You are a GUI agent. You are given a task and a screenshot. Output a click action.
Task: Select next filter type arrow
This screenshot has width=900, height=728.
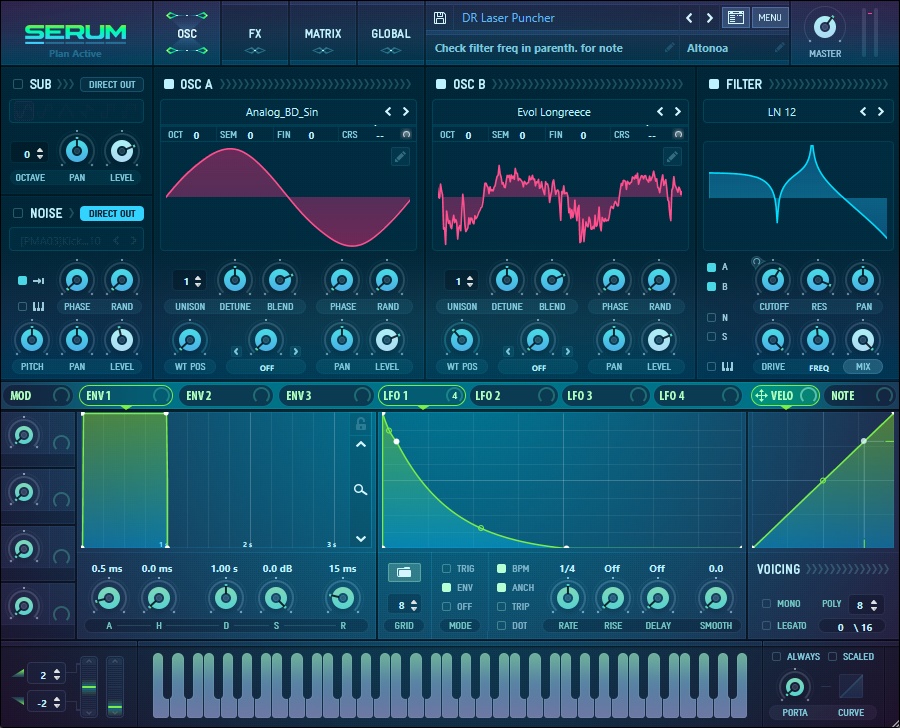880,111
